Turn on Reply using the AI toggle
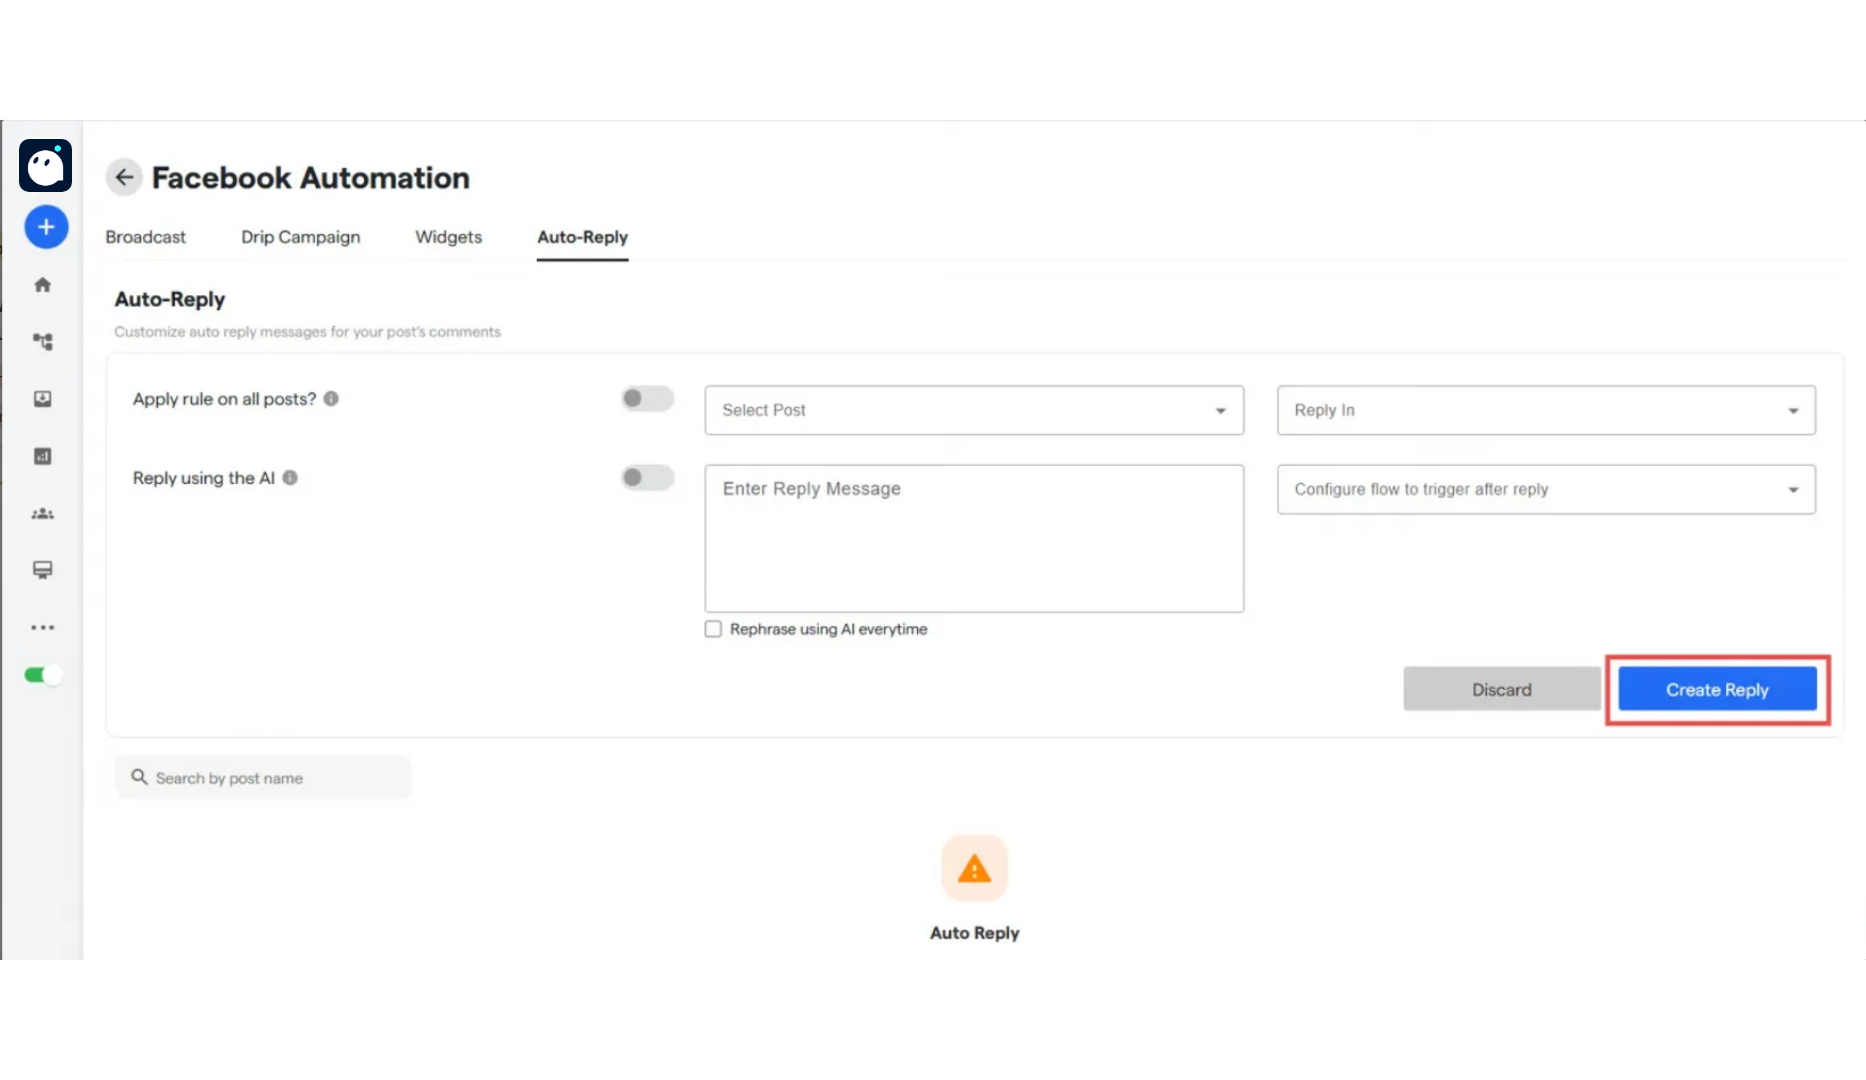This screenshot has width=1866, height=1080. coord(647,478)
